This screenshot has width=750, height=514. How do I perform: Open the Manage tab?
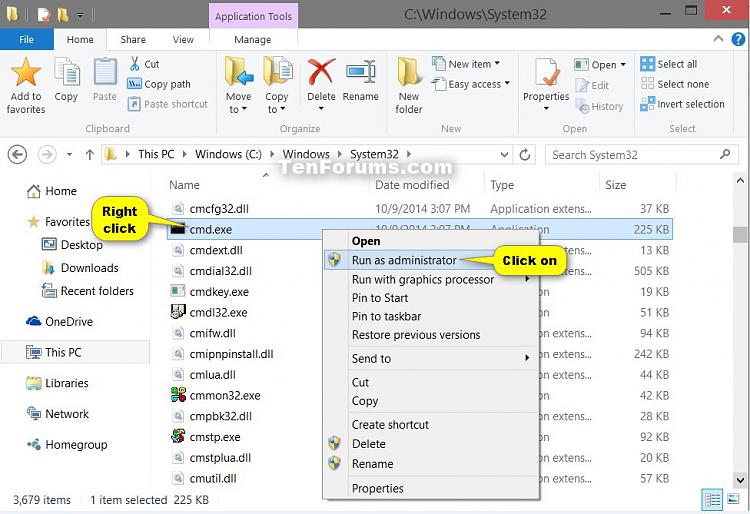pos(253,40)
